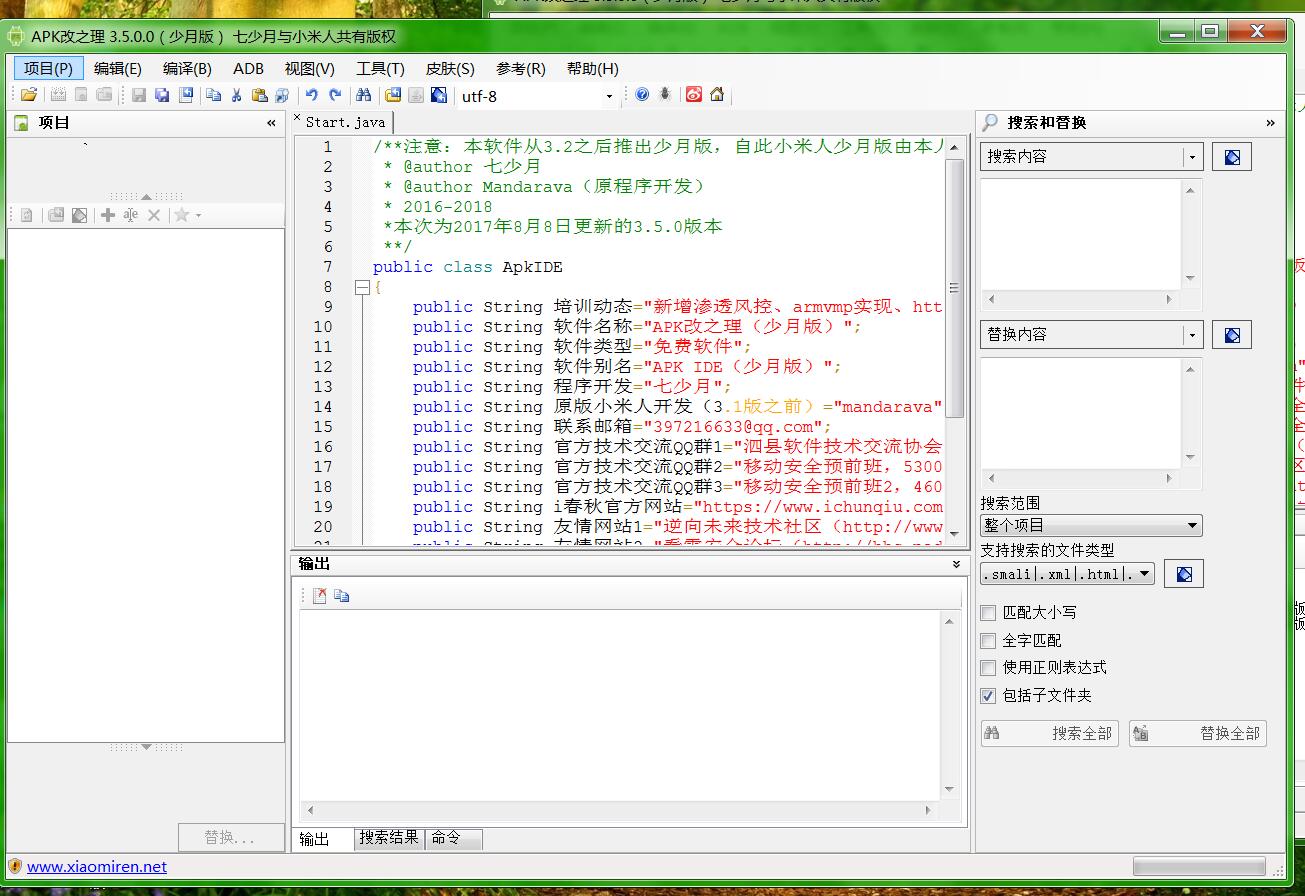Viewport: 1305px width, 896px height.
Task: Open help via blue question mark icon
Action: click(x=642, y=95)
